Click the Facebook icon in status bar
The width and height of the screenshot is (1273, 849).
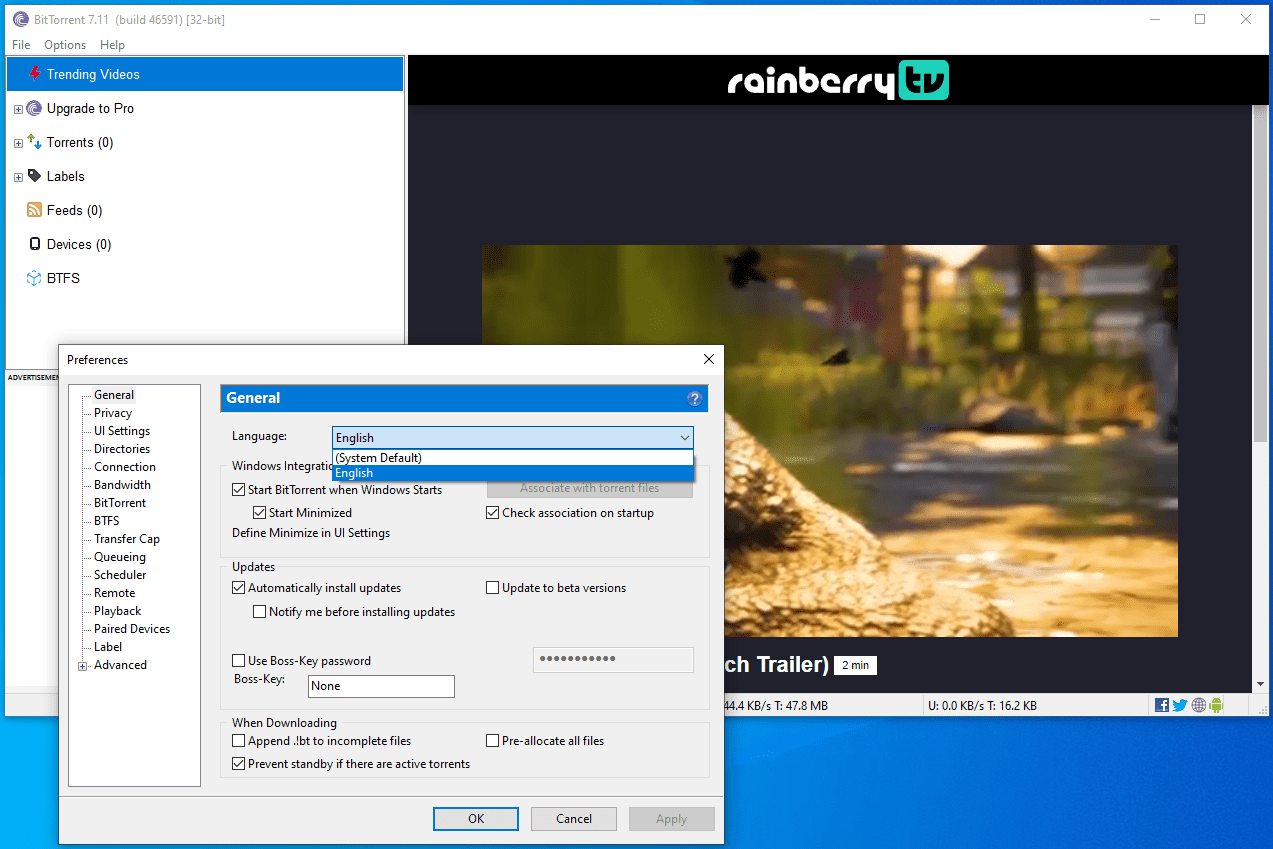(x=1162, y=705)
